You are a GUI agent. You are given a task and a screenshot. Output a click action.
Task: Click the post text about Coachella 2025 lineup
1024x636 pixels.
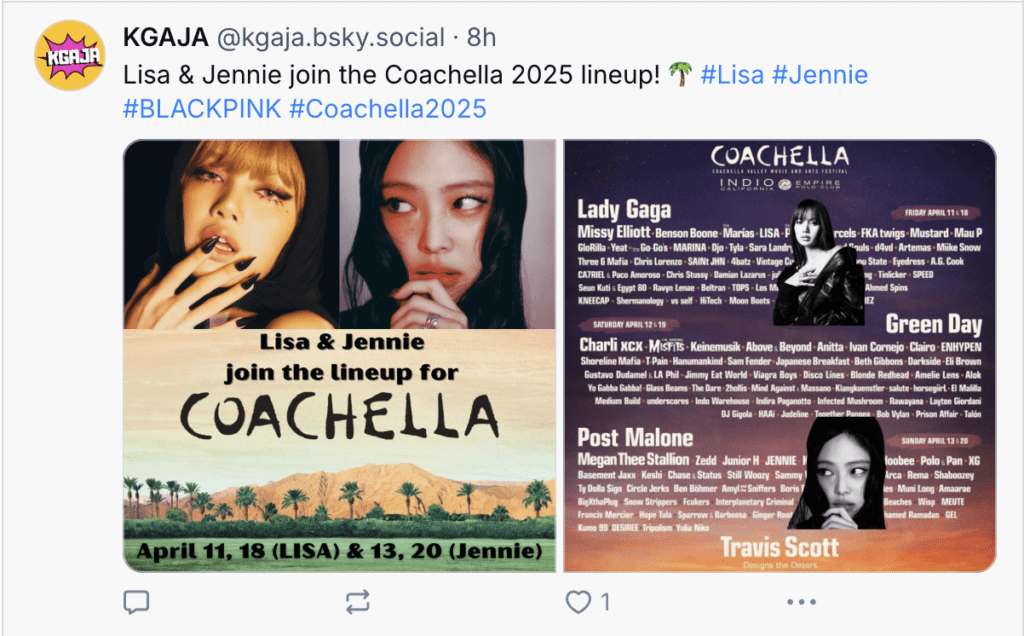392,74
